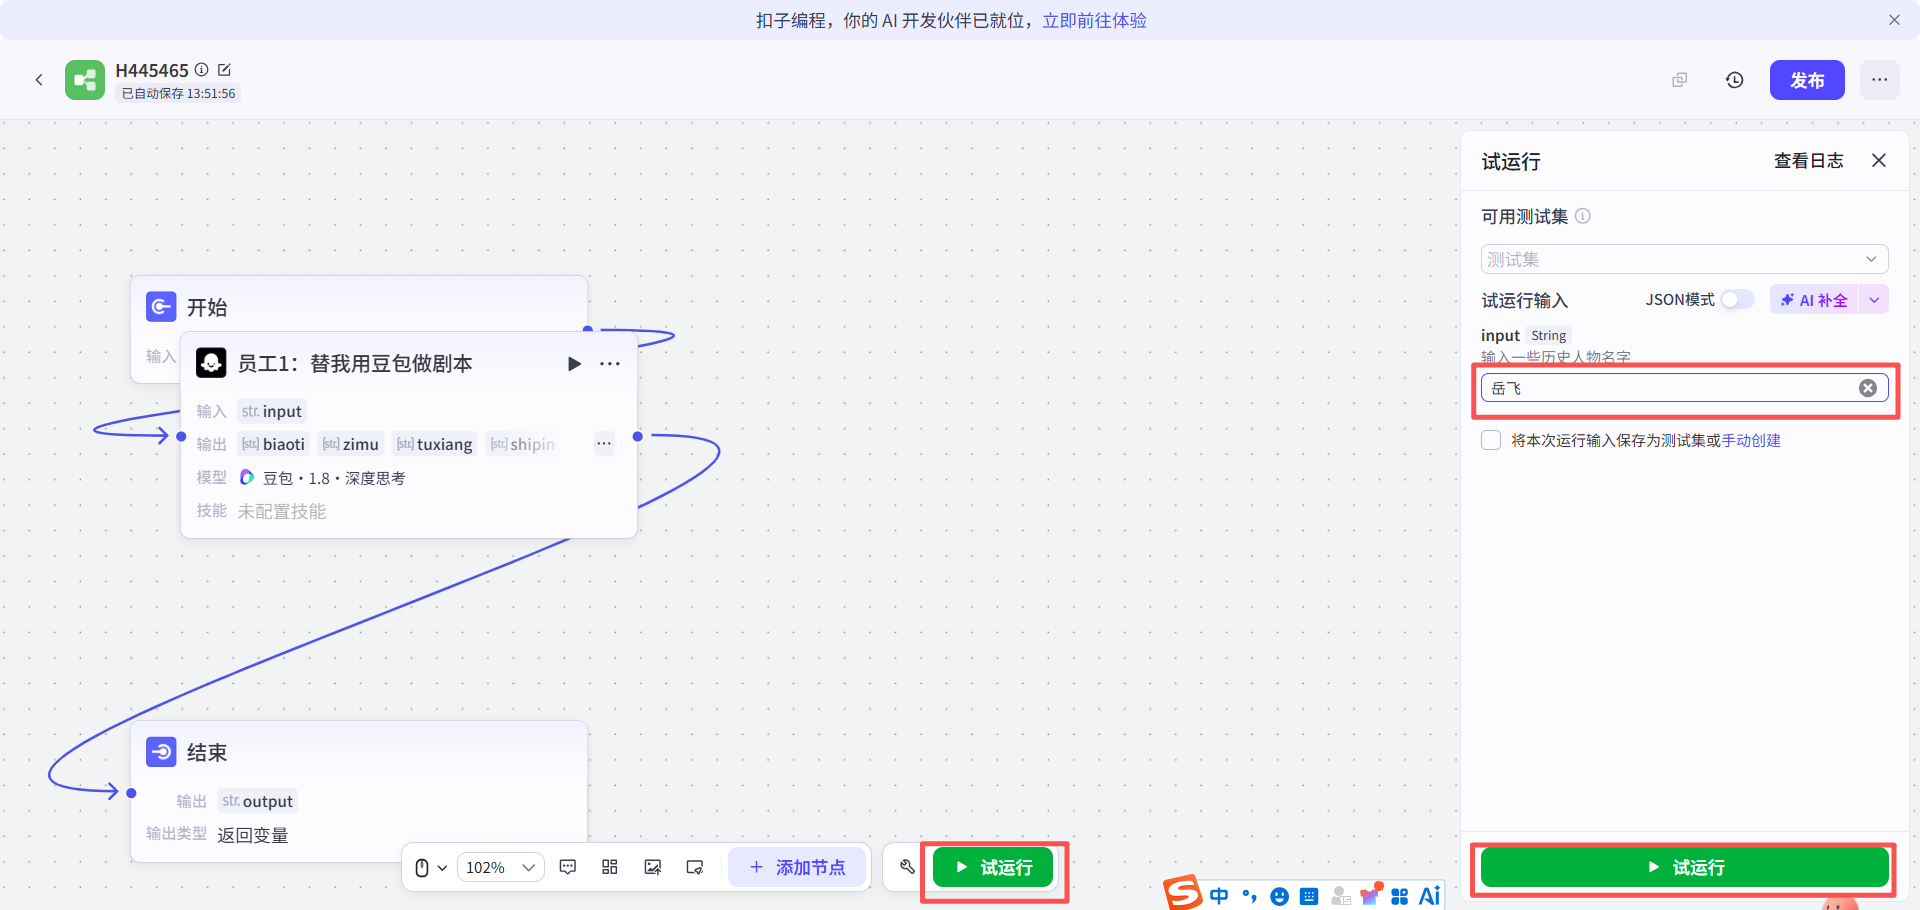Click the bottom toolbar 试运行 button
Screen dimensions: 1920x910
pyautogui.click(x=993, y=867)
